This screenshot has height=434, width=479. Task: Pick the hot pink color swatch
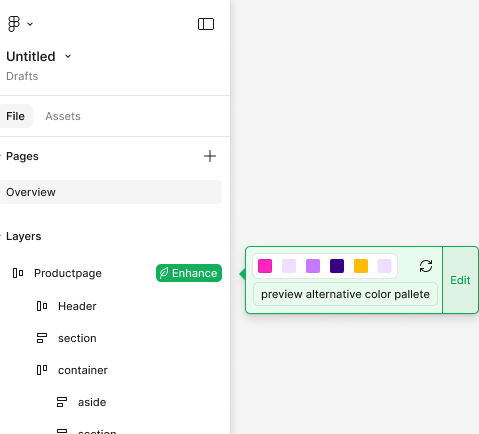click(x=265, y=266)
